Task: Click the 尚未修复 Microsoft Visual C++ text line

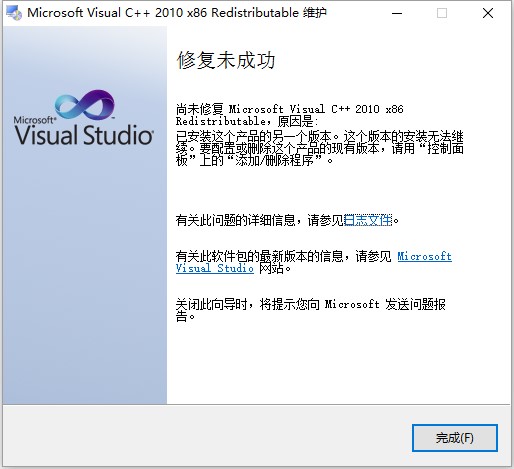Action: pyautogui.click(x=290, y=115)
